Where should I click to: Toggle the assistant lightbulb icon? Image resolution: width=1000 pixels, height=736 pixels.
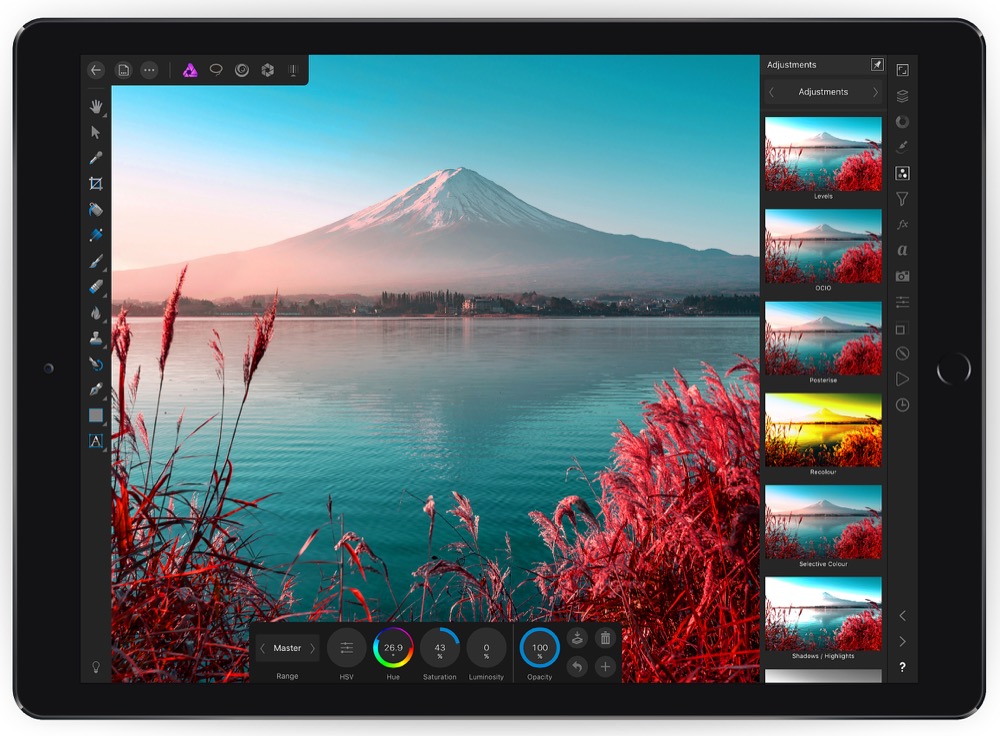pos(96,667)
